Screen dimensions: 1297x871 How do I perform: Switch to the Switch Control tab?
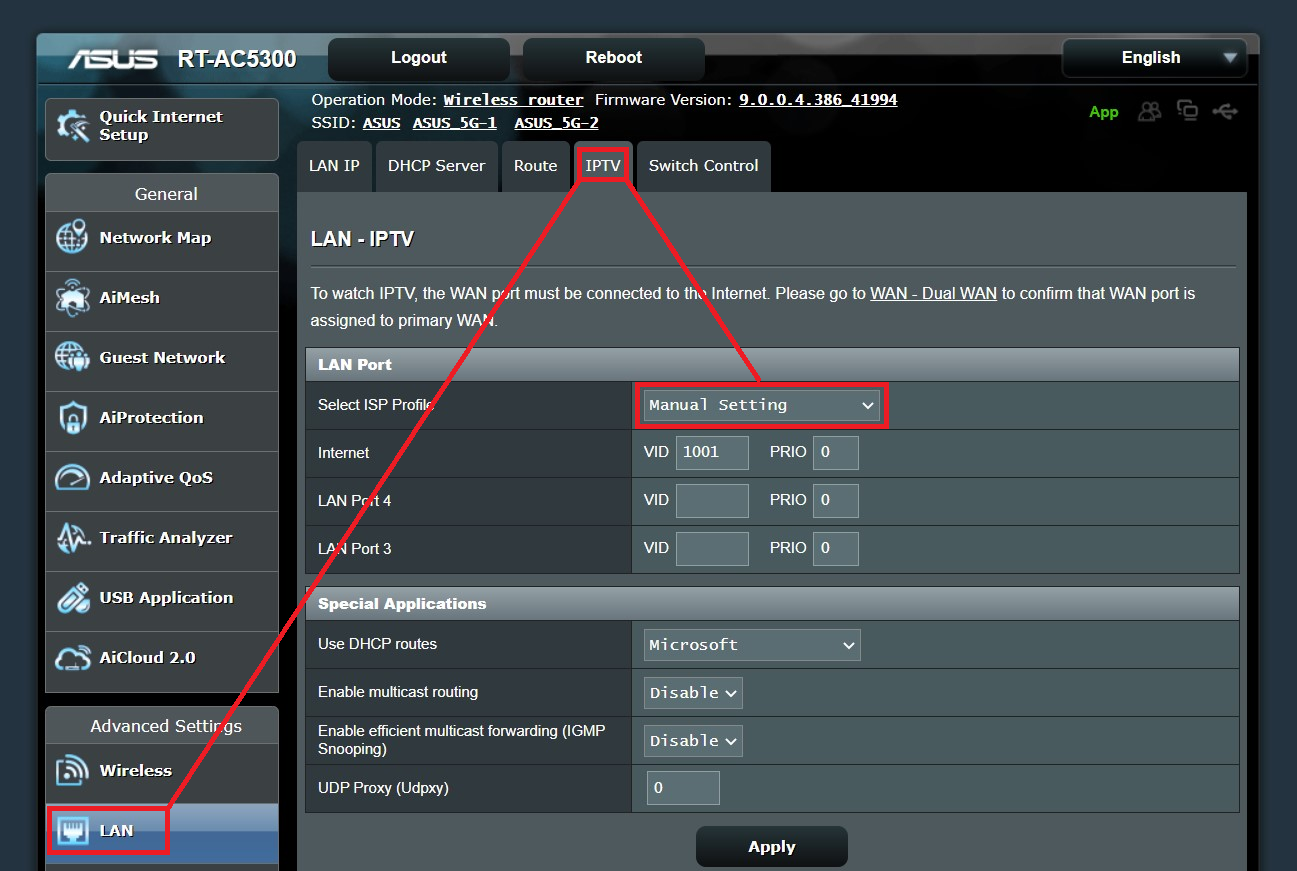(704, 166)
